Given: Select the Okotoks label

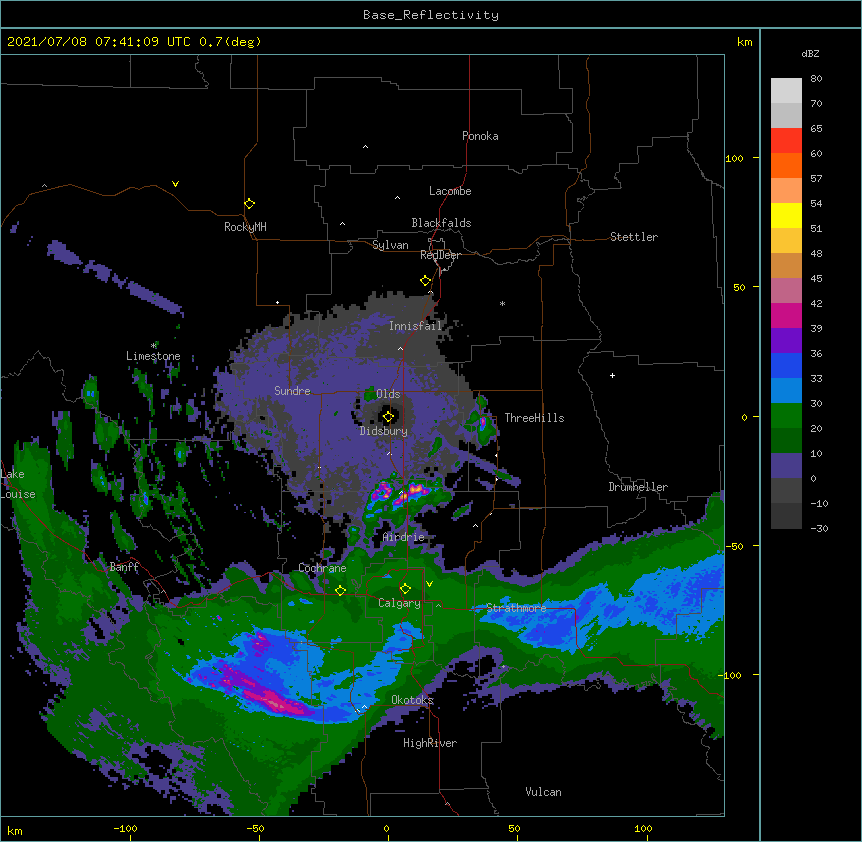Looking at the screenshot, I should [x=412, y=700].
